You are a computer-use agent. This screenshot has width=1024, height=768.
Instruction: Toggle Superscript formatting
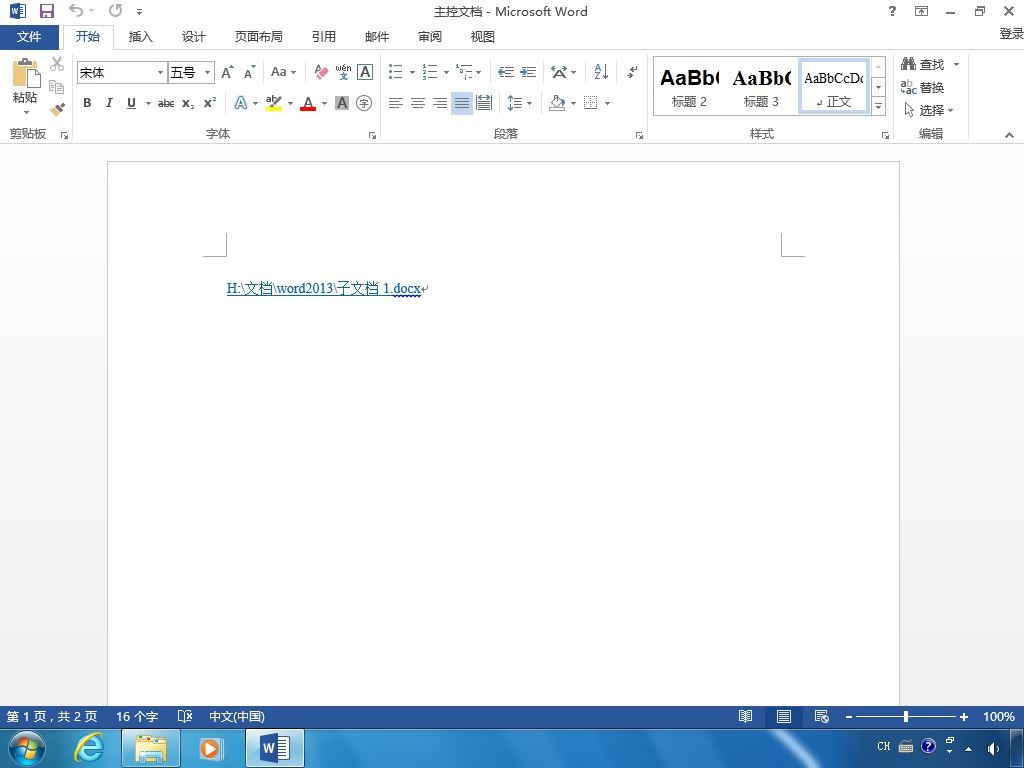pos(210,103)
